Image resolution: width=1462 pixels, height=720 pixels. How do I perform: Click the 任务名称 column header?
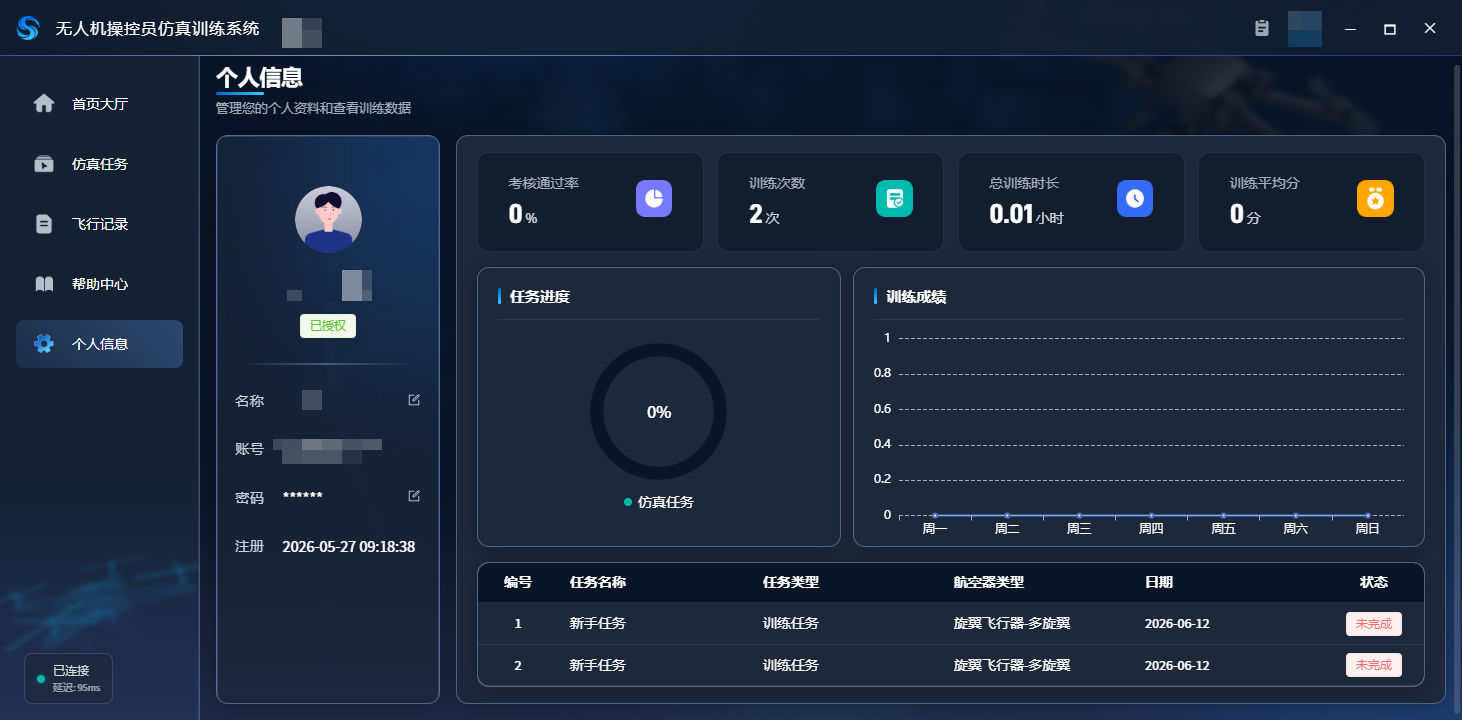(598, 582)
